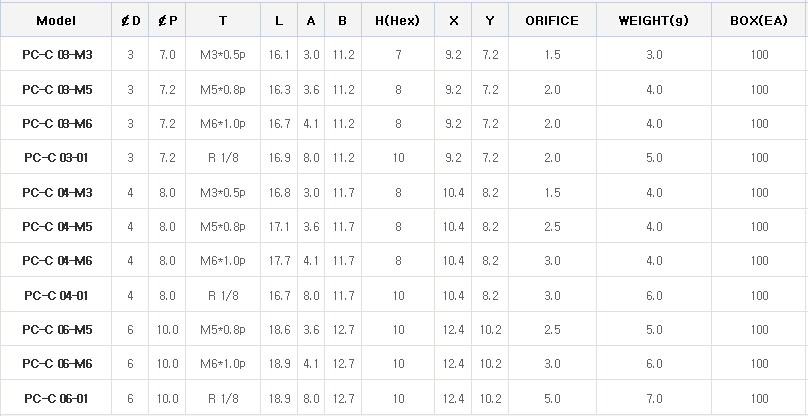Click the PC-C 03-01 model cell
The image size is (808, 416).
pyautogui.click(x=57, y=158)
